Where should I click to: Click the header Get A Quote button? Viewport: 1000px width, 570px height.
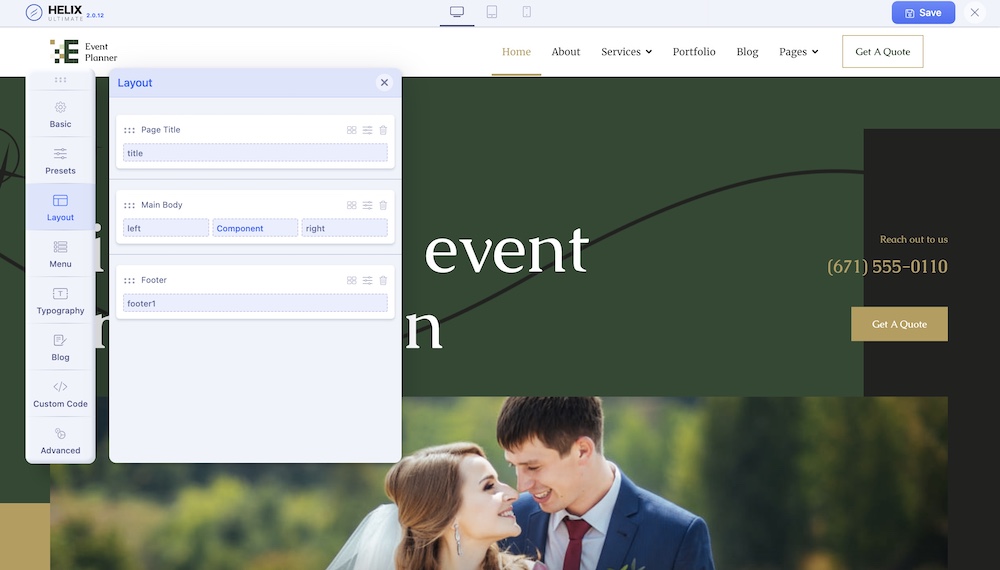(882, 52)
